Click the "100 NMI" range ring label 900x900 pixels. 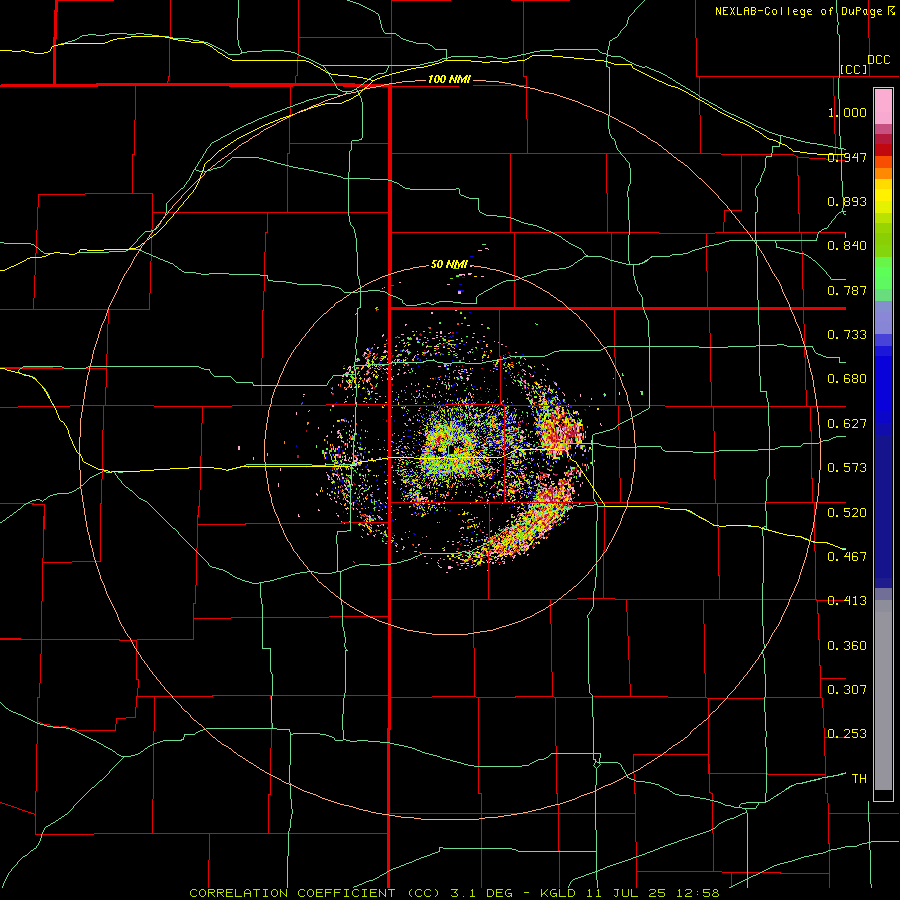449,79
